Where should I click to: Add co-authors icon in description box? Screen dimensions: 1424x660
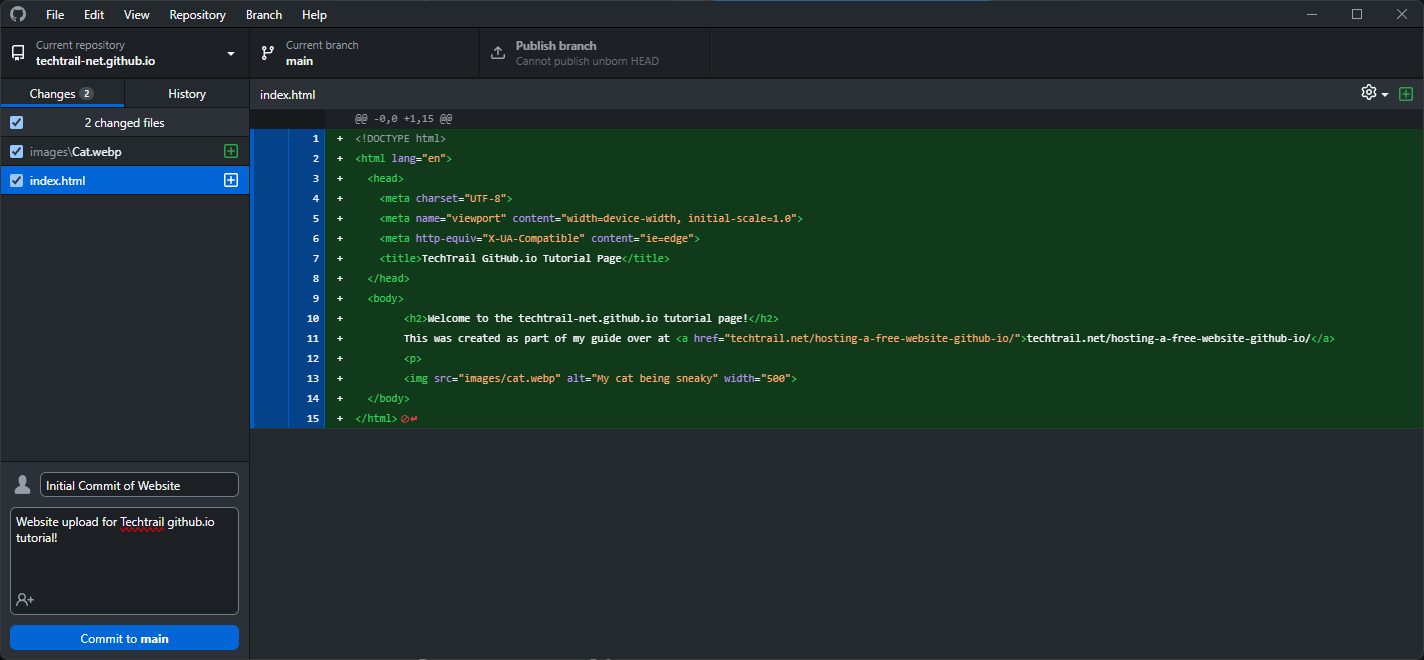(x=25, y=599)
